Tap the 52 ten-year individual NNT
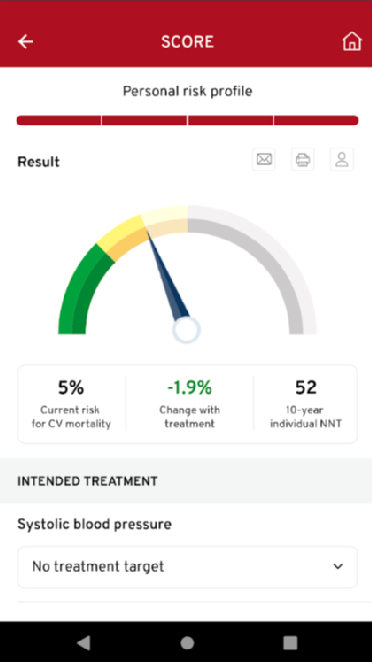The width and height of the screenshot is (372, 662). click(306, 388)
